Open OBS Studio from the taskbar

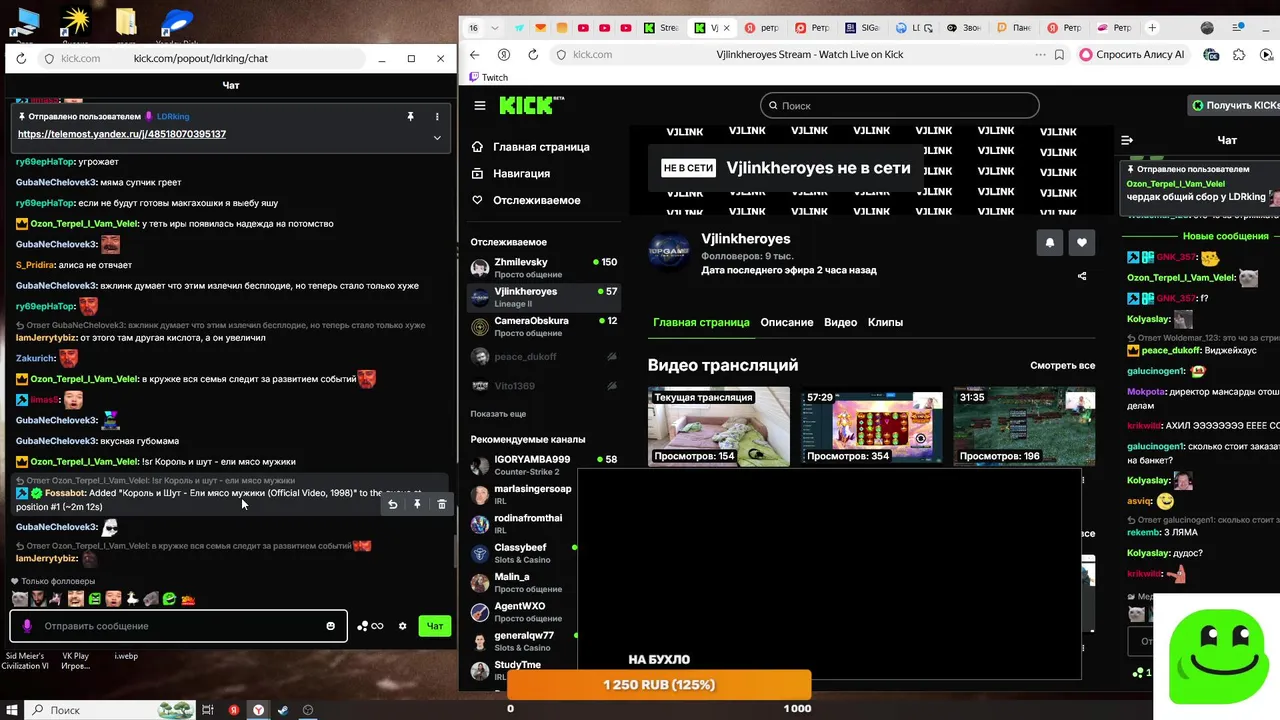coord(308,710)
